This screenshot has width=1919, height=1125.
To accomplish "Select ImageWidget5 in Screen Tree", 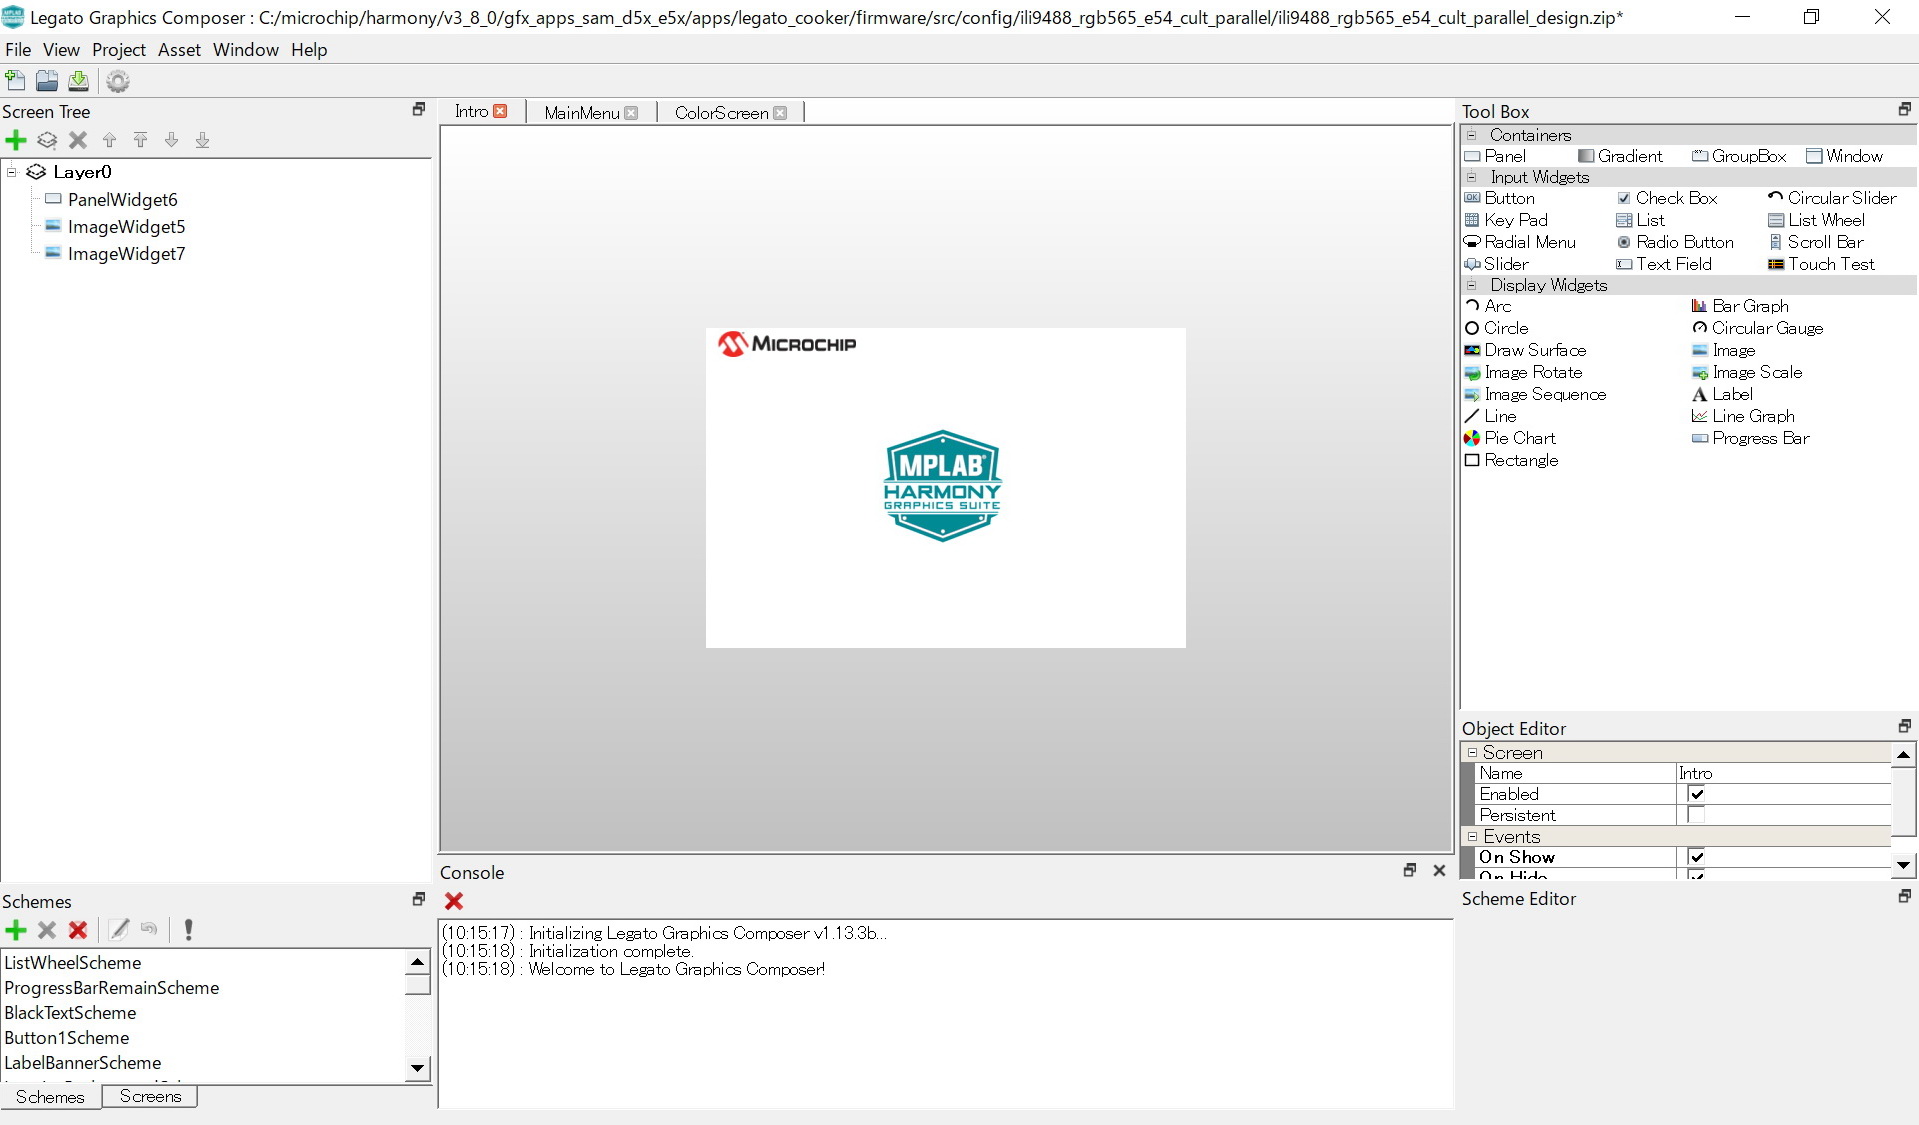I will point(126,227).
